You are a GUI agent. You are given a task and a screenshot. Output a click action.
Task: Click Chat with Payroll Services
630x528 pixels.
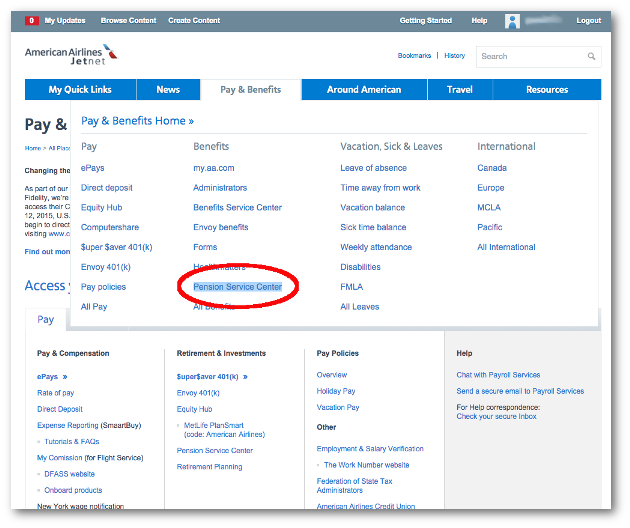click(498, 375)
